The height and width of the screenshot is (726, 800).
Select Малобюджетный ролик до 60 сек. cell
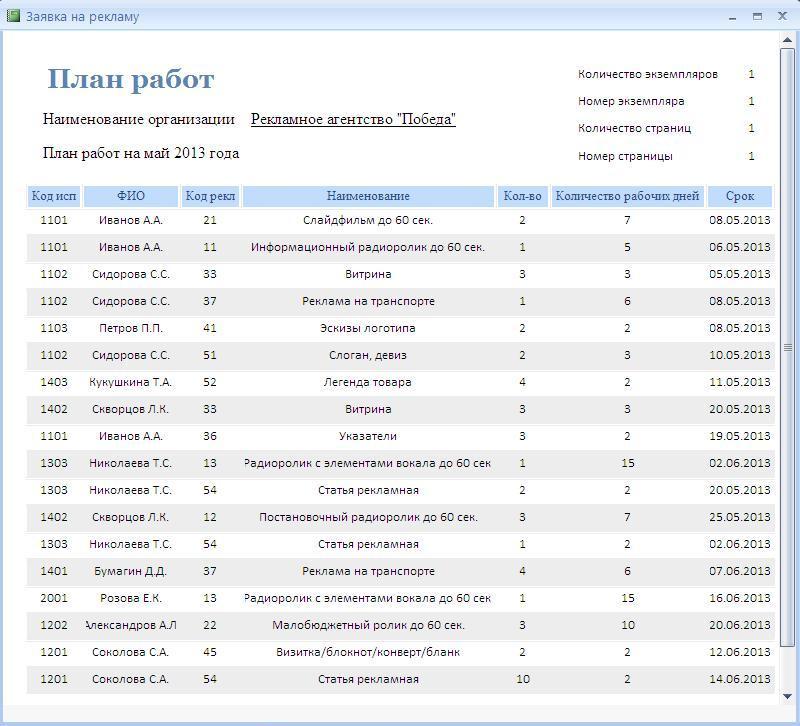368,625
